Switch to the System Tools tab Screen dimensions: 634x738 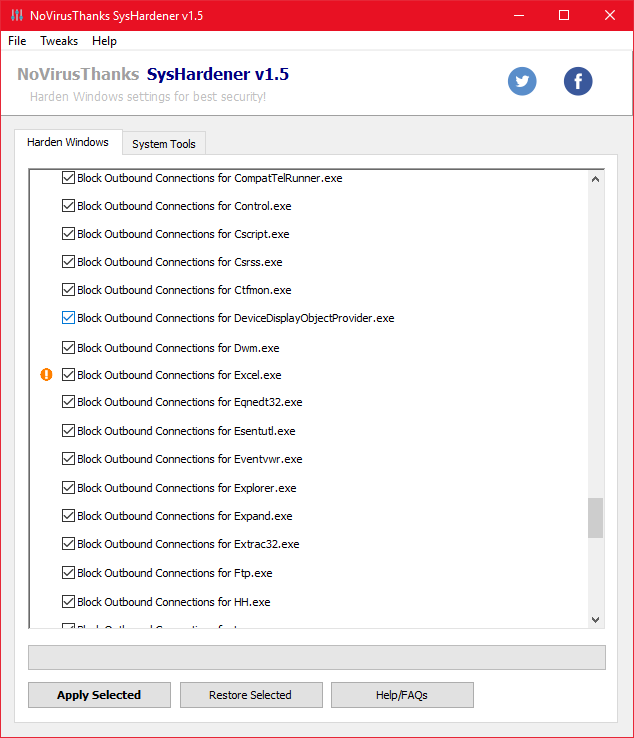pos(163,144)
